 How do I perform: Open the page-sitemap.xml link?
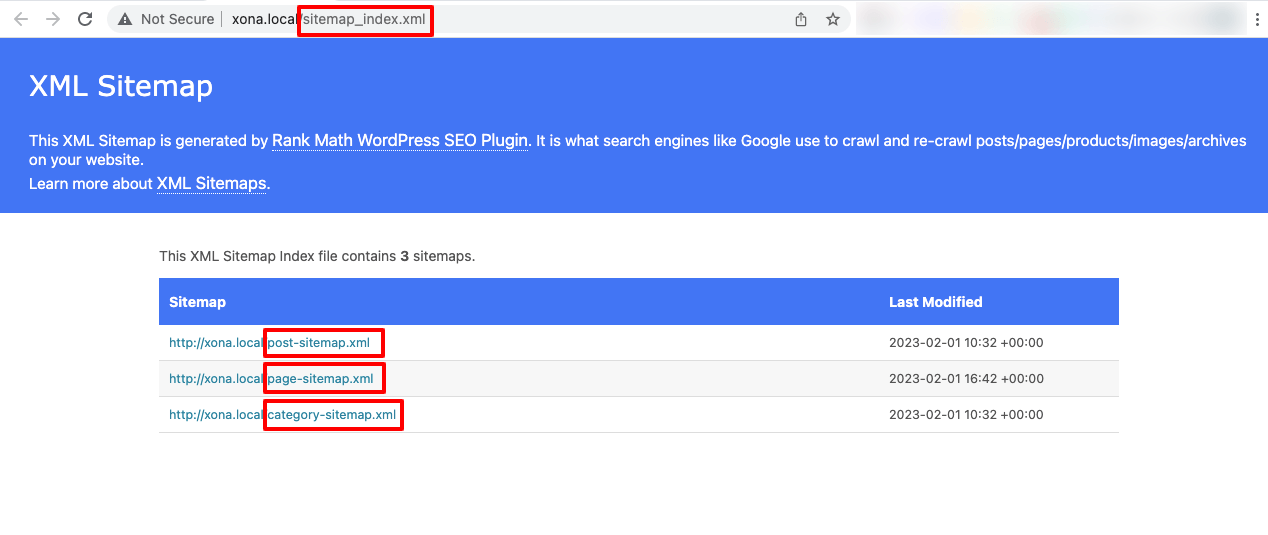point(271,379)
